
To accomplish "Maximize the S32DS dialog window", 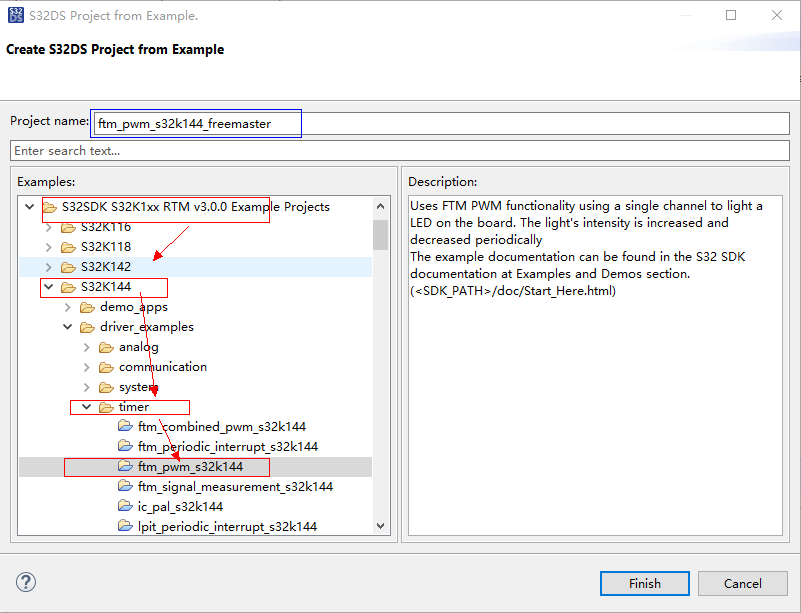I will coord(731,15).
